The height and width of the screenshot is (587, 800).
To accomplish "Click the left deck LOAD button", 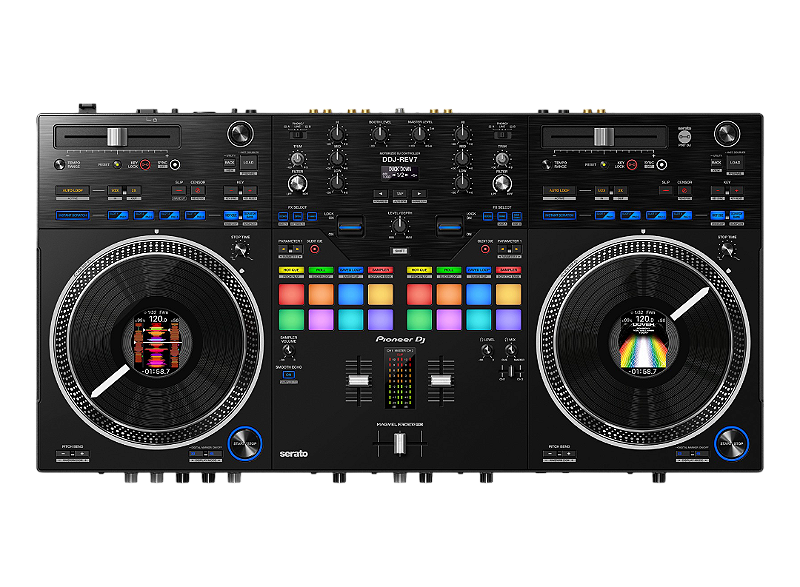I will [248, 163].
